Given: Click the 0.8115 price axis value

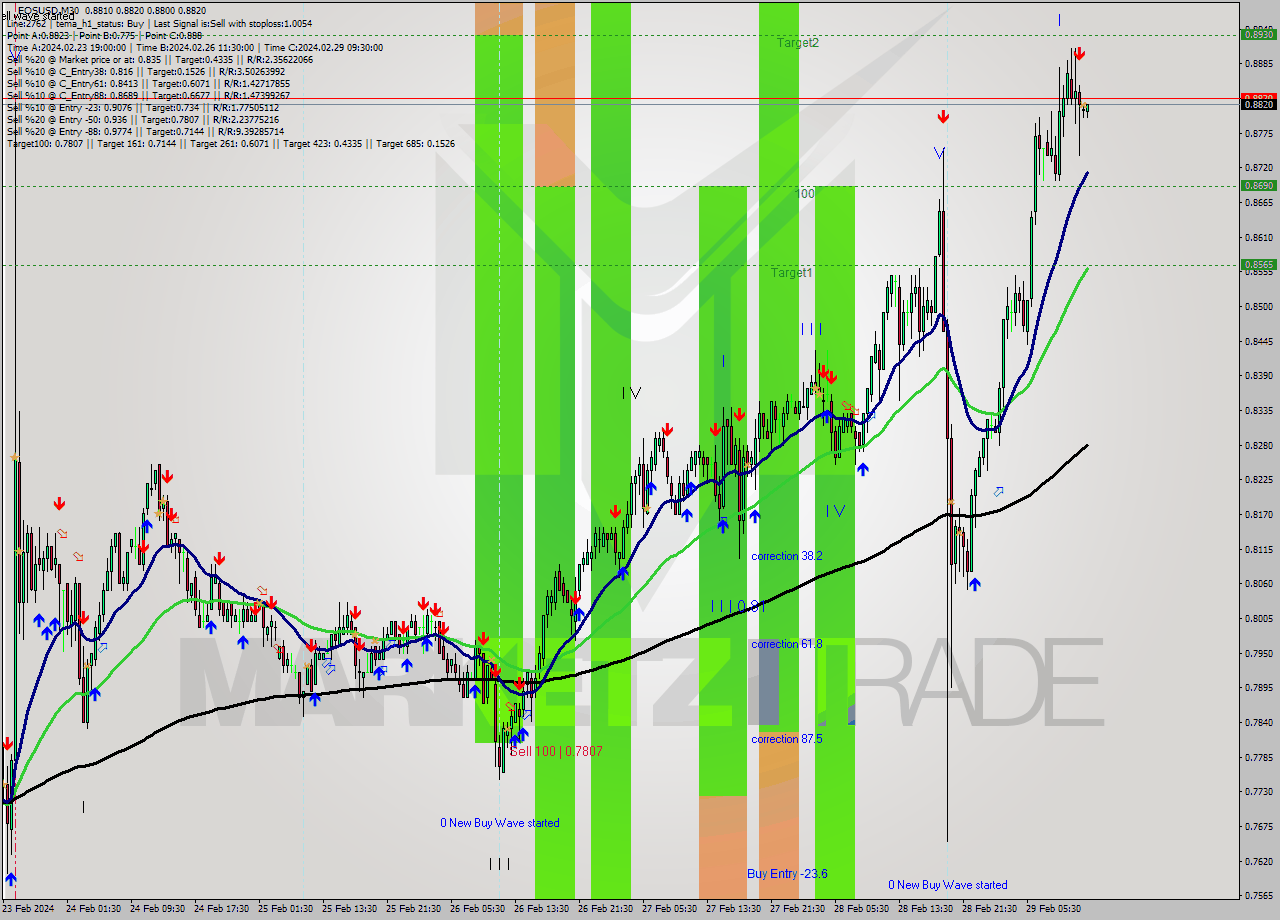Looking at the screenshot, I should tap(1258, 549).
